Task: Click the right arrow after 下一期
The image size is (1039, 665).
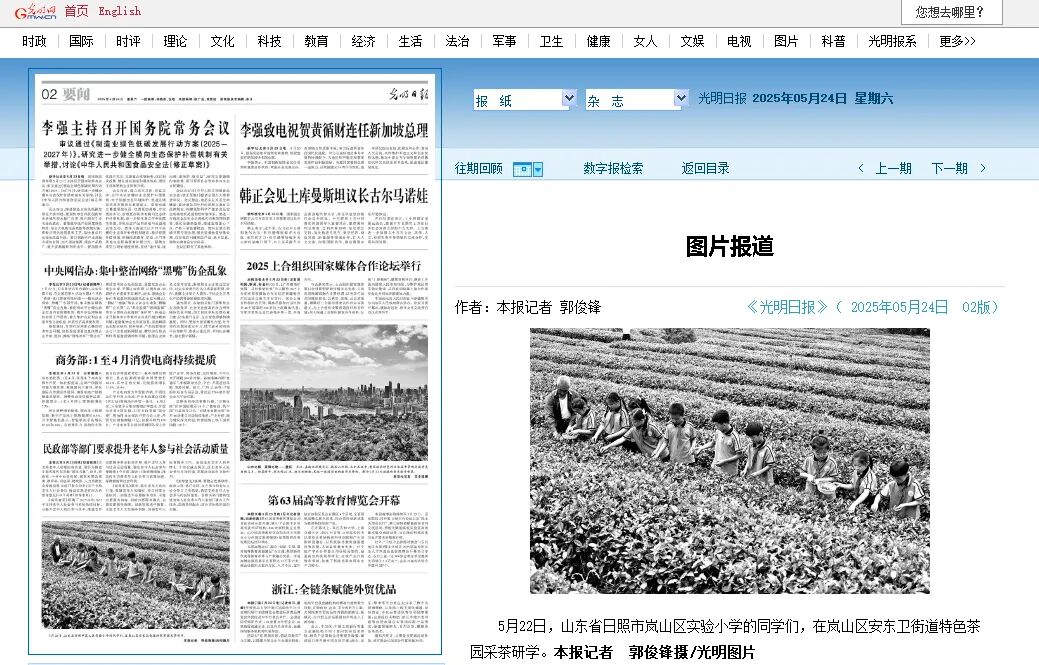Action: point(983,168)
